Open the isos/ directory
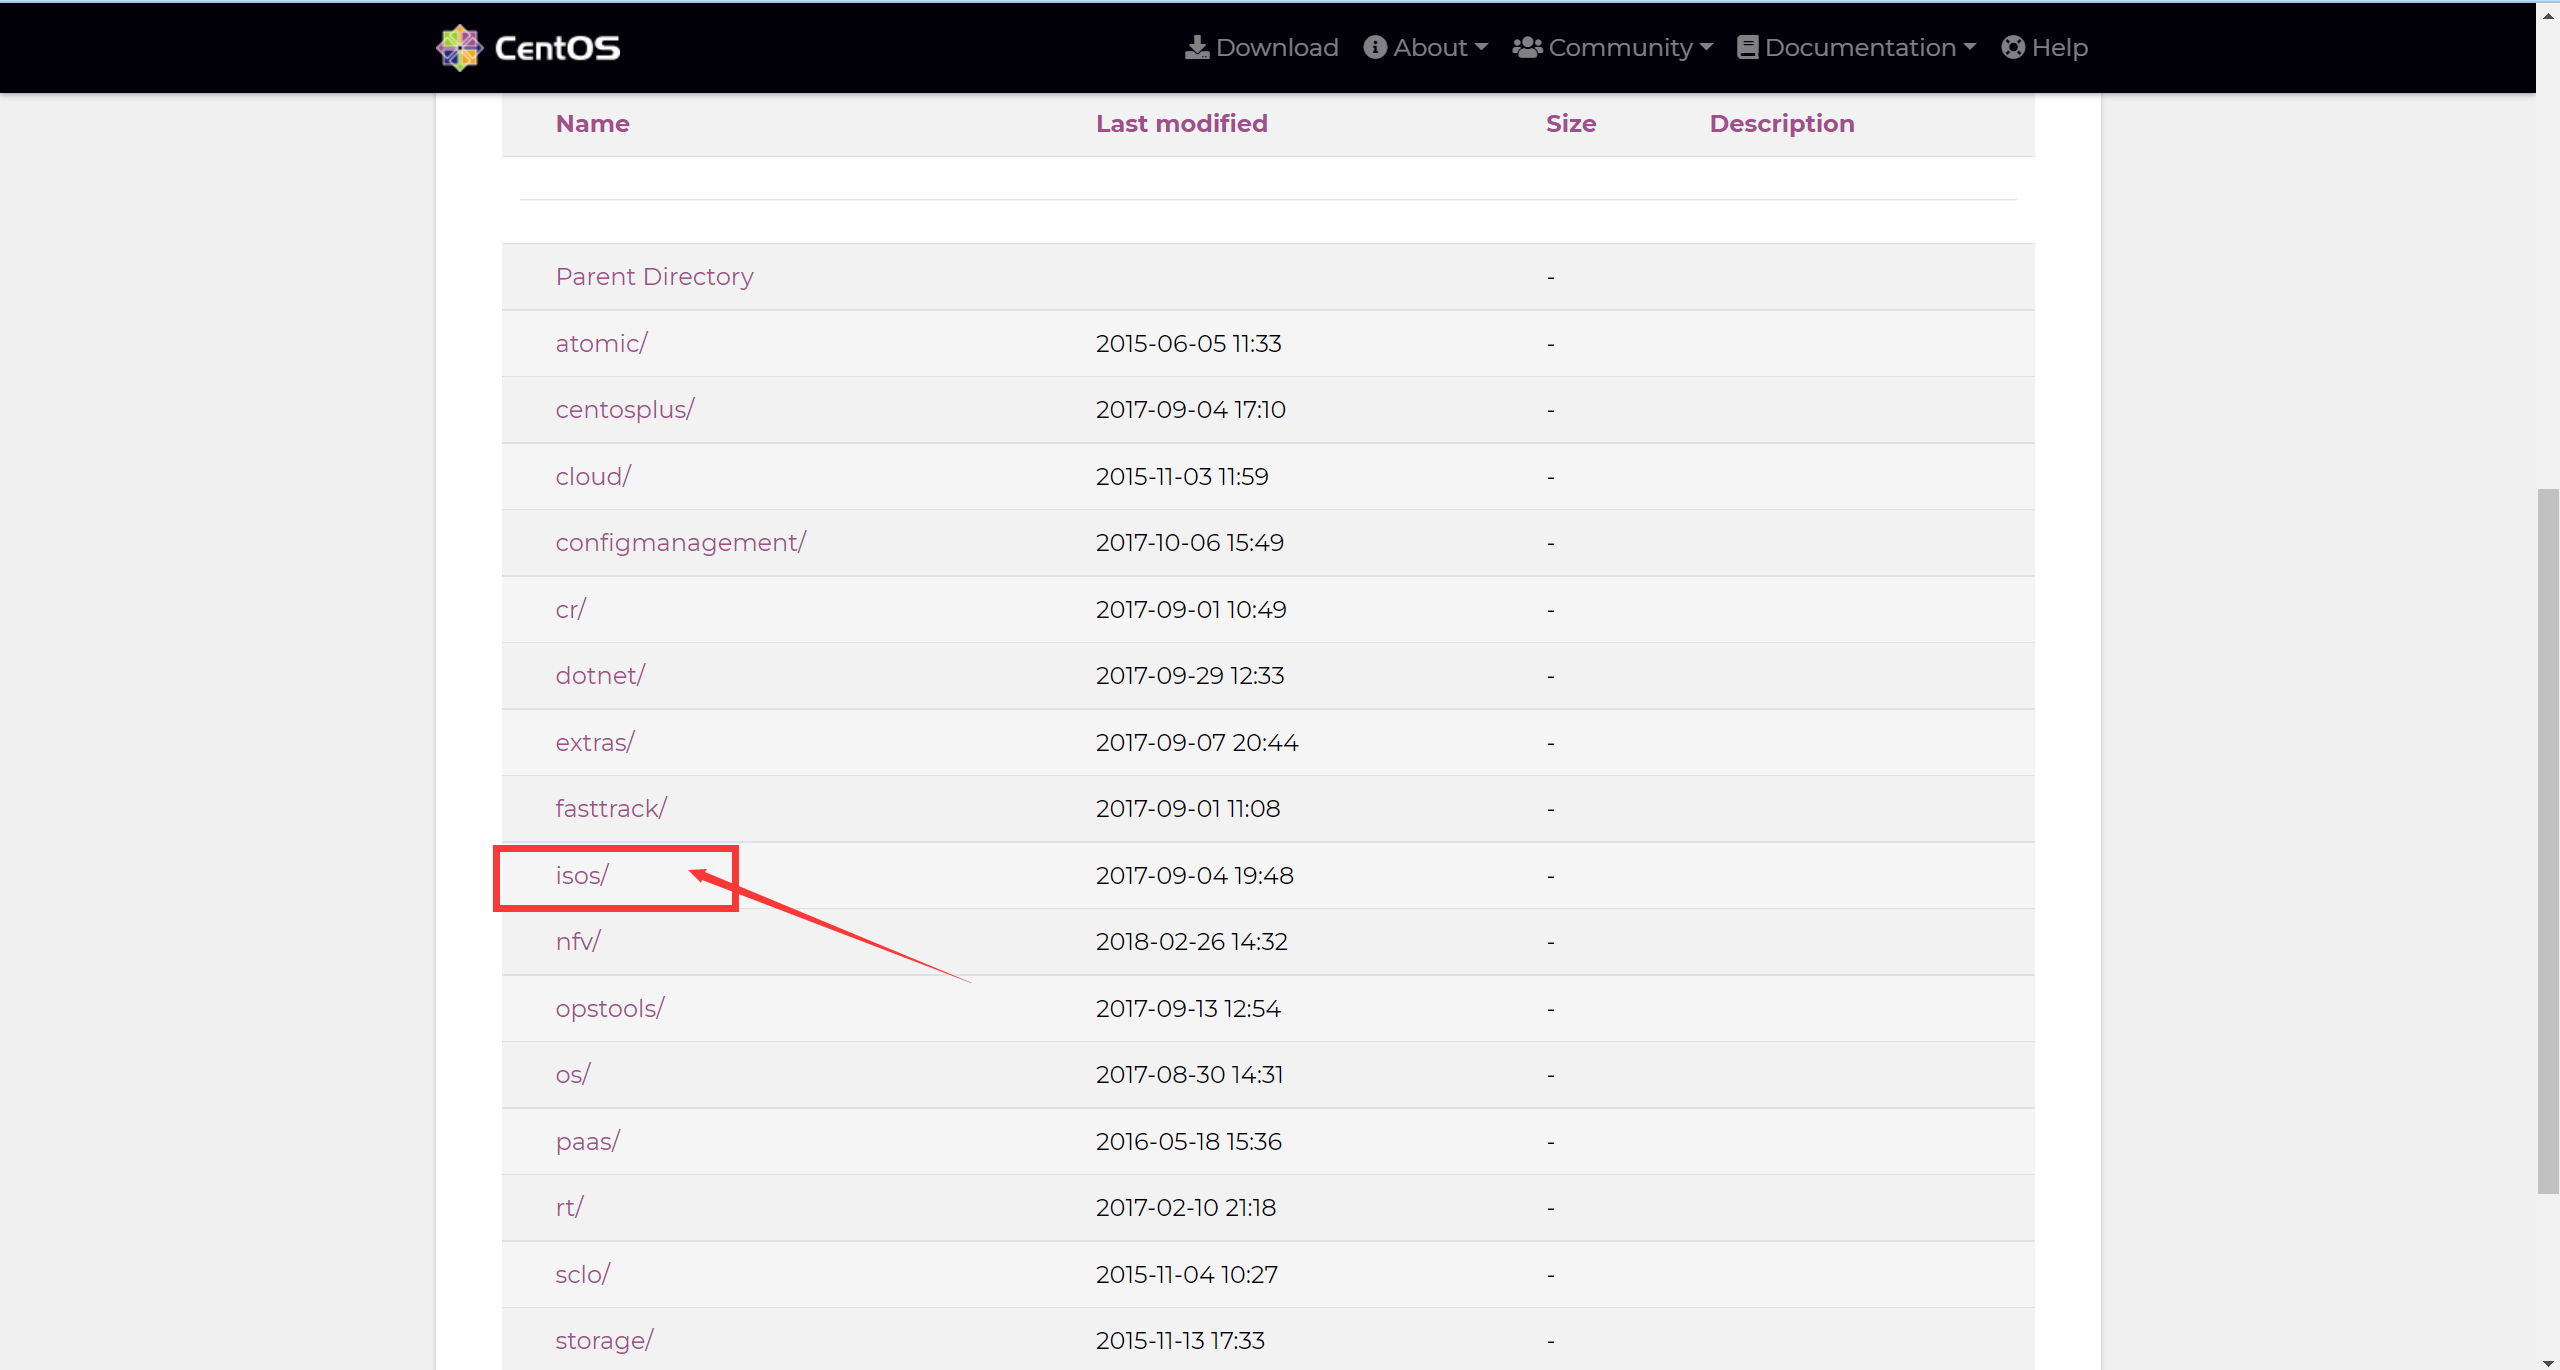Image resolution: width=2560 pixels, height=1370 pixels. point(582,875)
